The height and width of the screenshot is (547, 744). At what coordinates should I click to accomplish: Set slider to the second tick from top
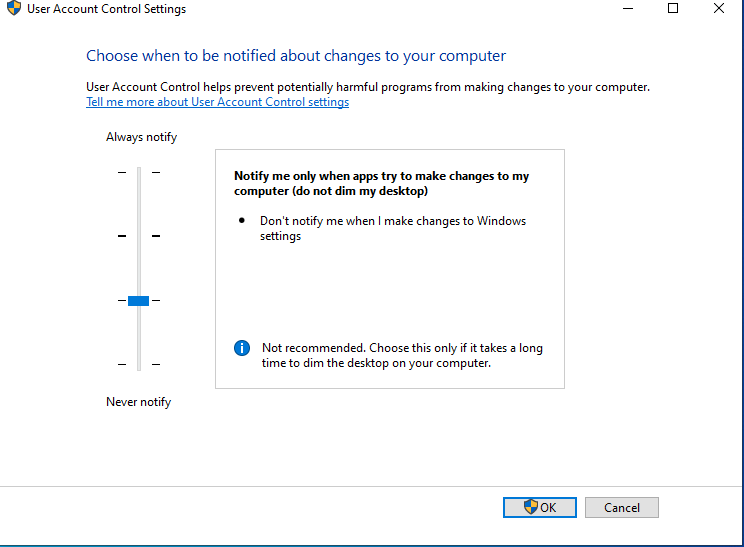point(139,236)
